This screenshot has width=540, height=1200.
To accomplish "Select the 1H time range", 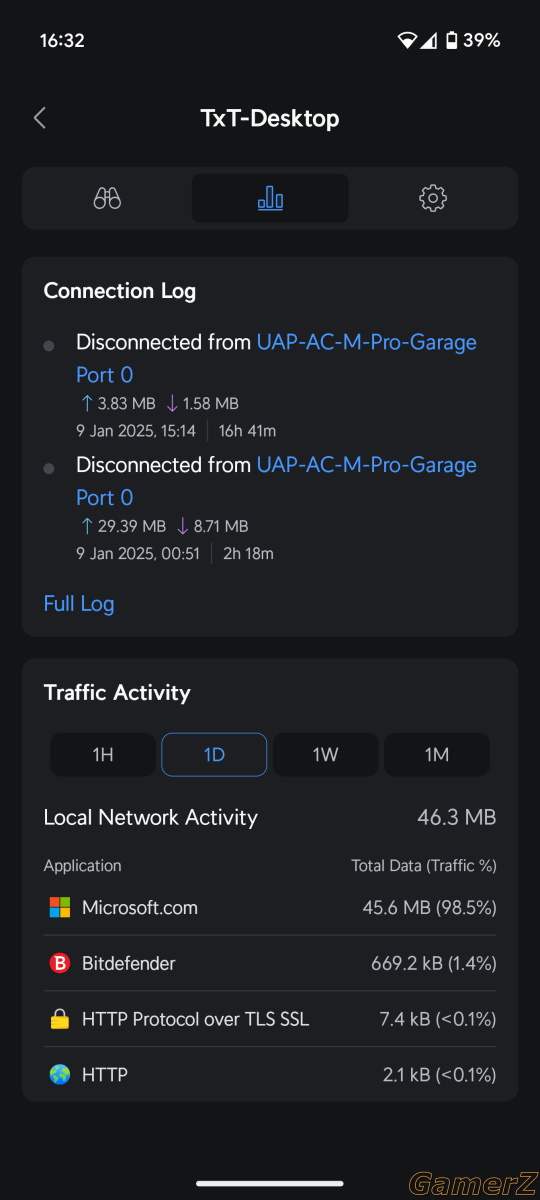I will coord(103,755).
